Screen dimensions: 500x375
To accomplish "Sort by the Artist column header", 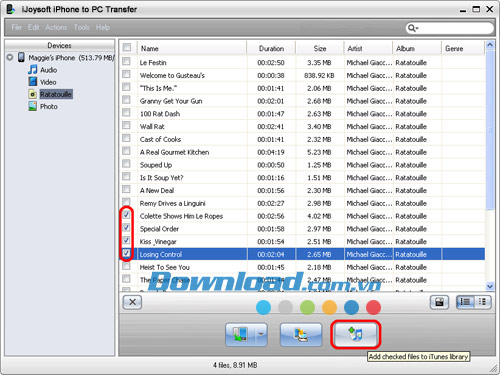I will pos(368,48).
